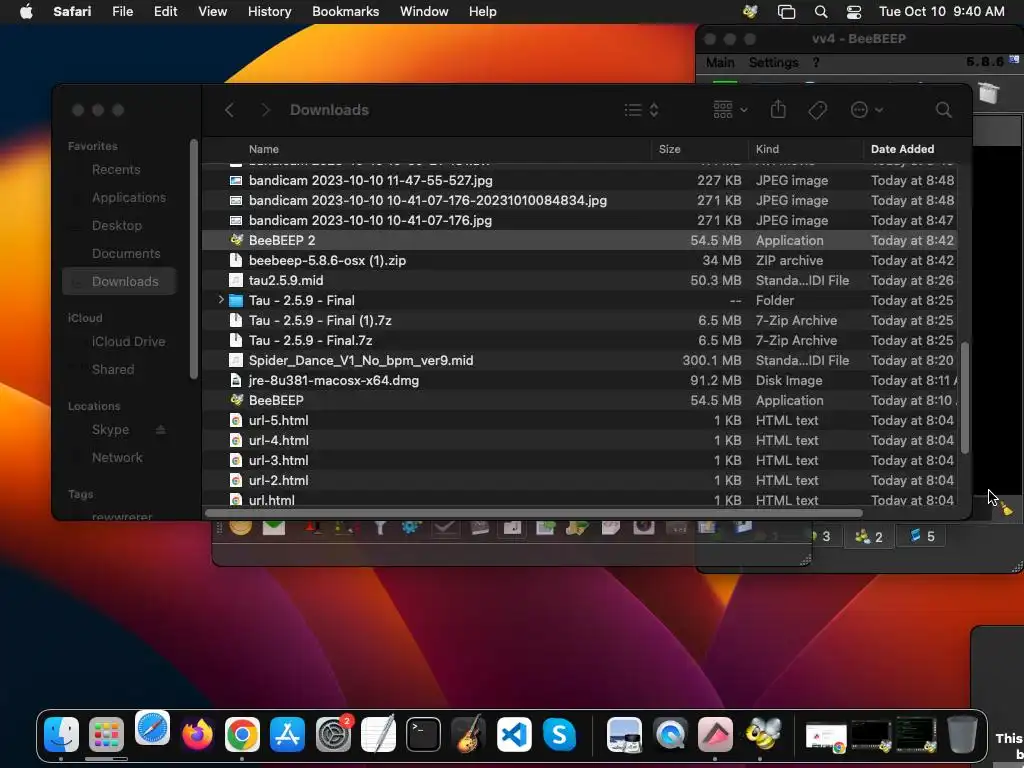The image size is (1024, 768).
Task: Select 'beebeep-5.8.6-osx (1).zip' file
Action: pos(579,261)
